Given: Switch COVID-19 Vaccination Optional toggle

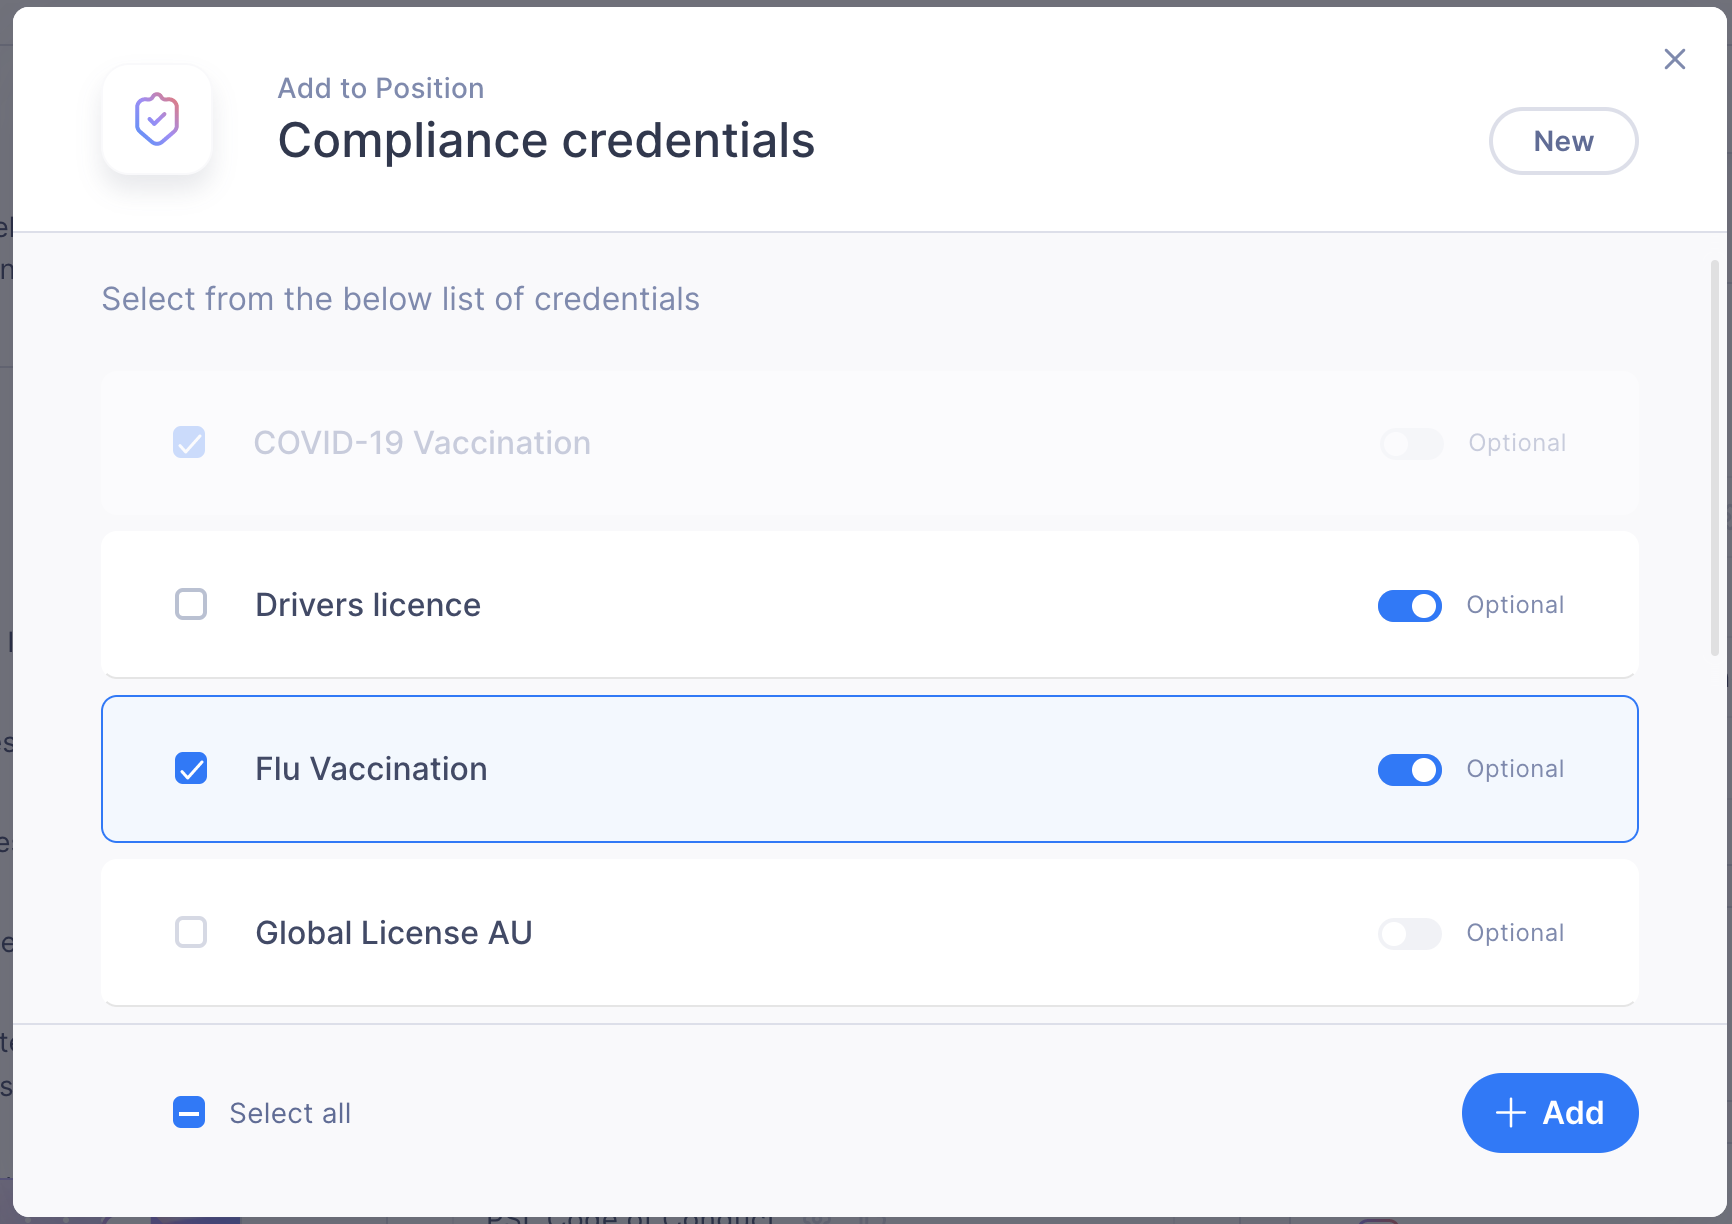Looking at the screenshot, I should tap(1411, 443).
